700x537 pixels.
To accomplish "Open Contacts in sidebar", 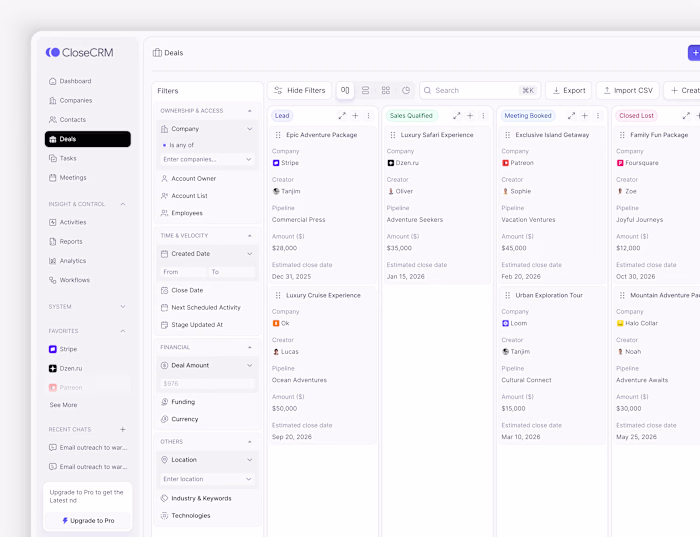I will [x=88, y=120].
